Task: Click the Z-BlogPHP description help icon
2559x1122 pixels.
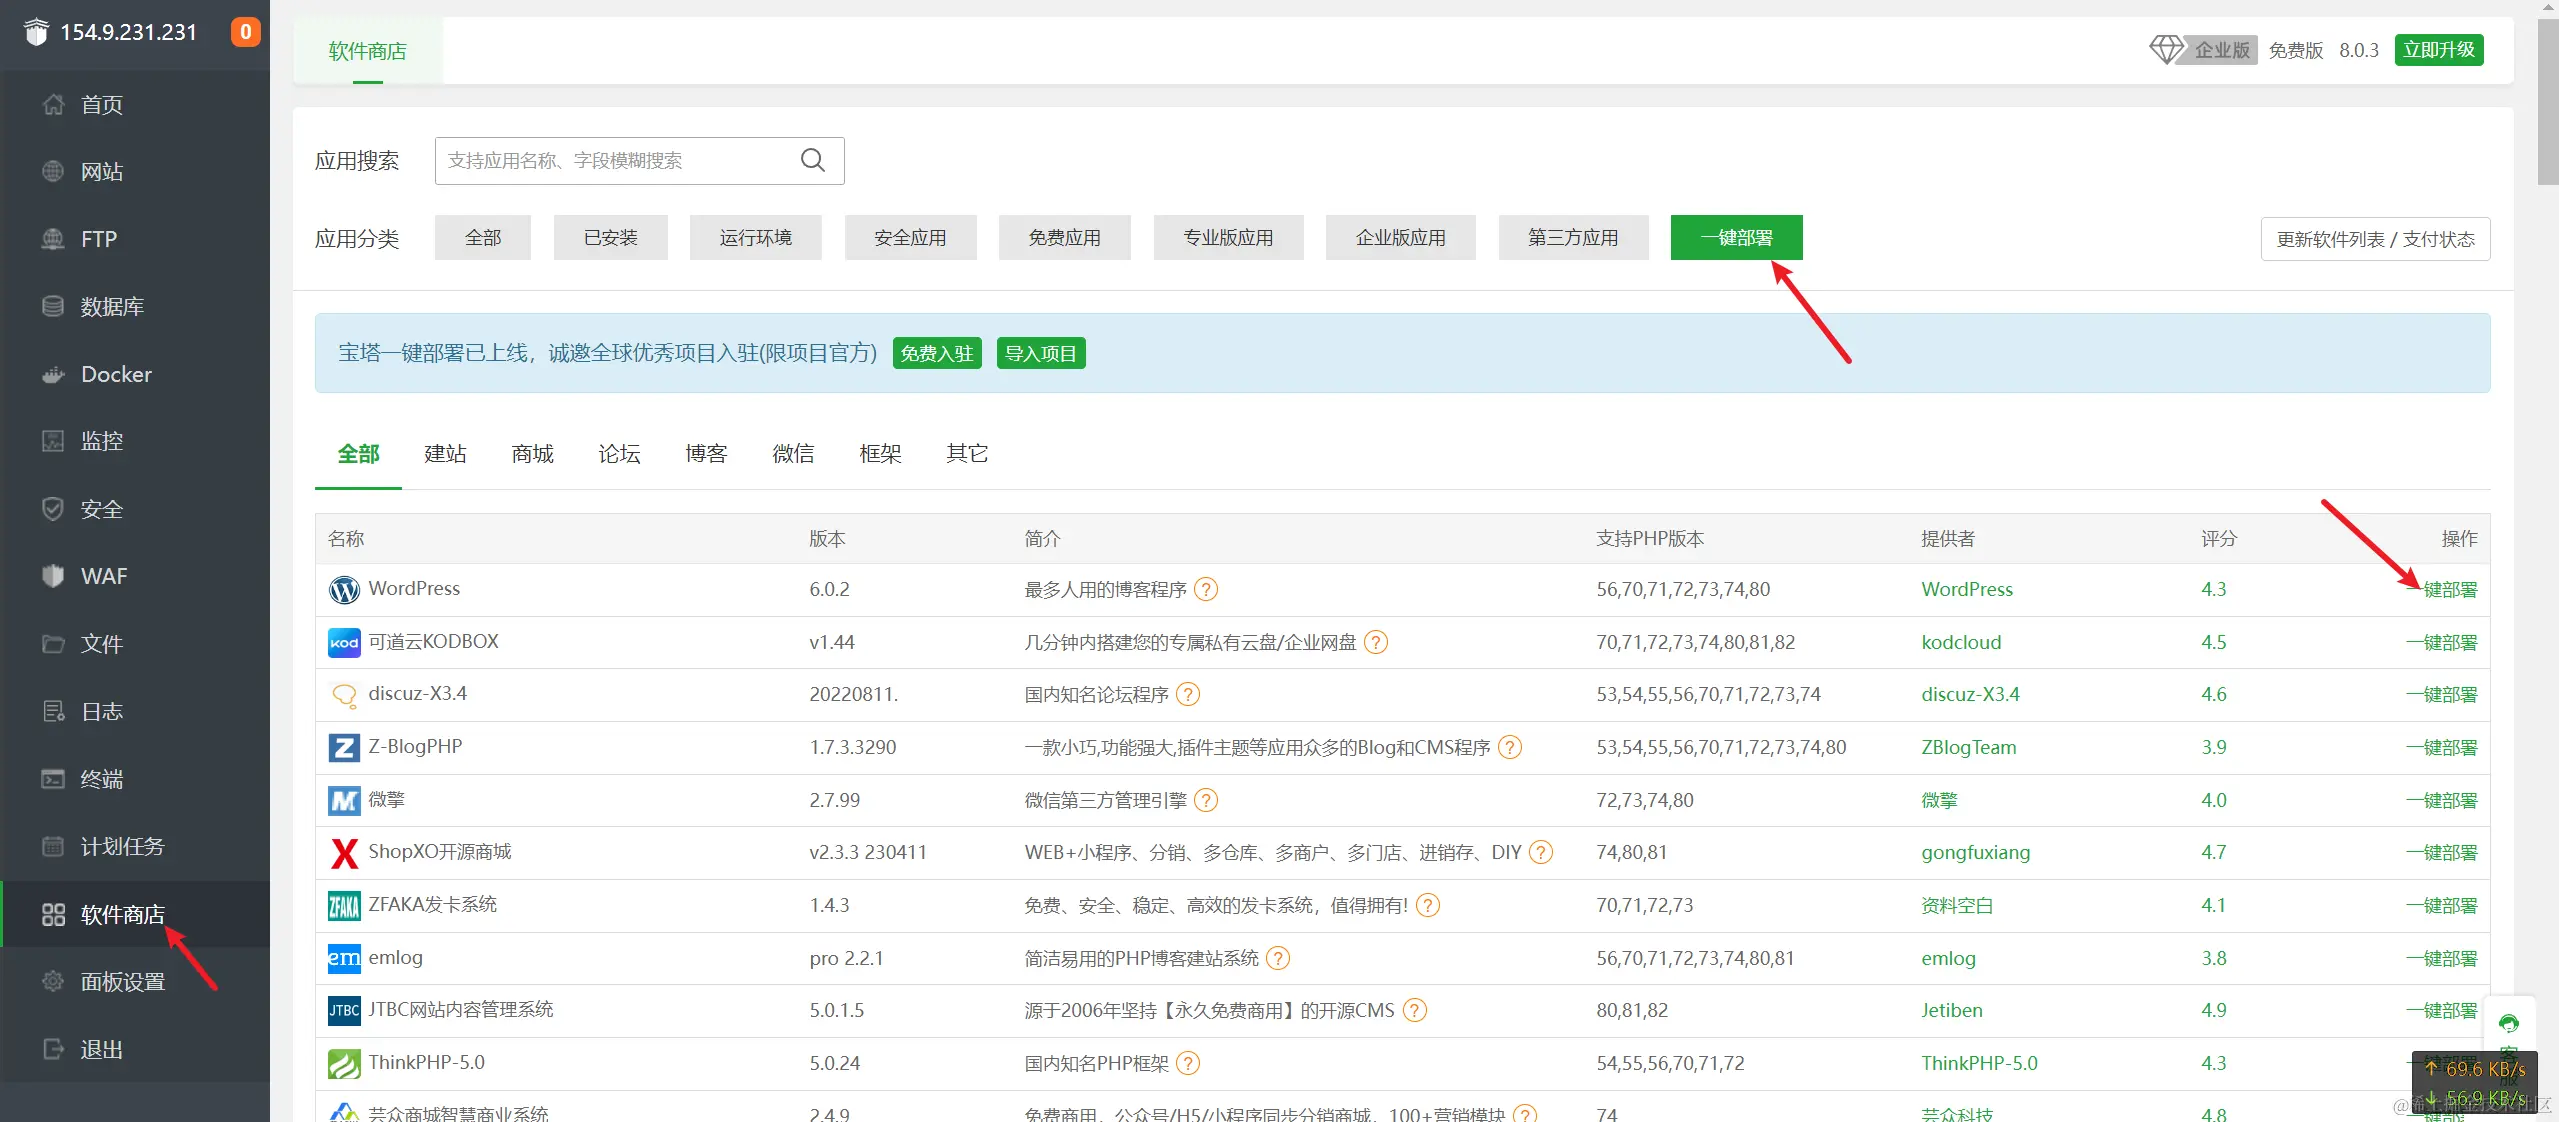Action: coord(1510,747)
